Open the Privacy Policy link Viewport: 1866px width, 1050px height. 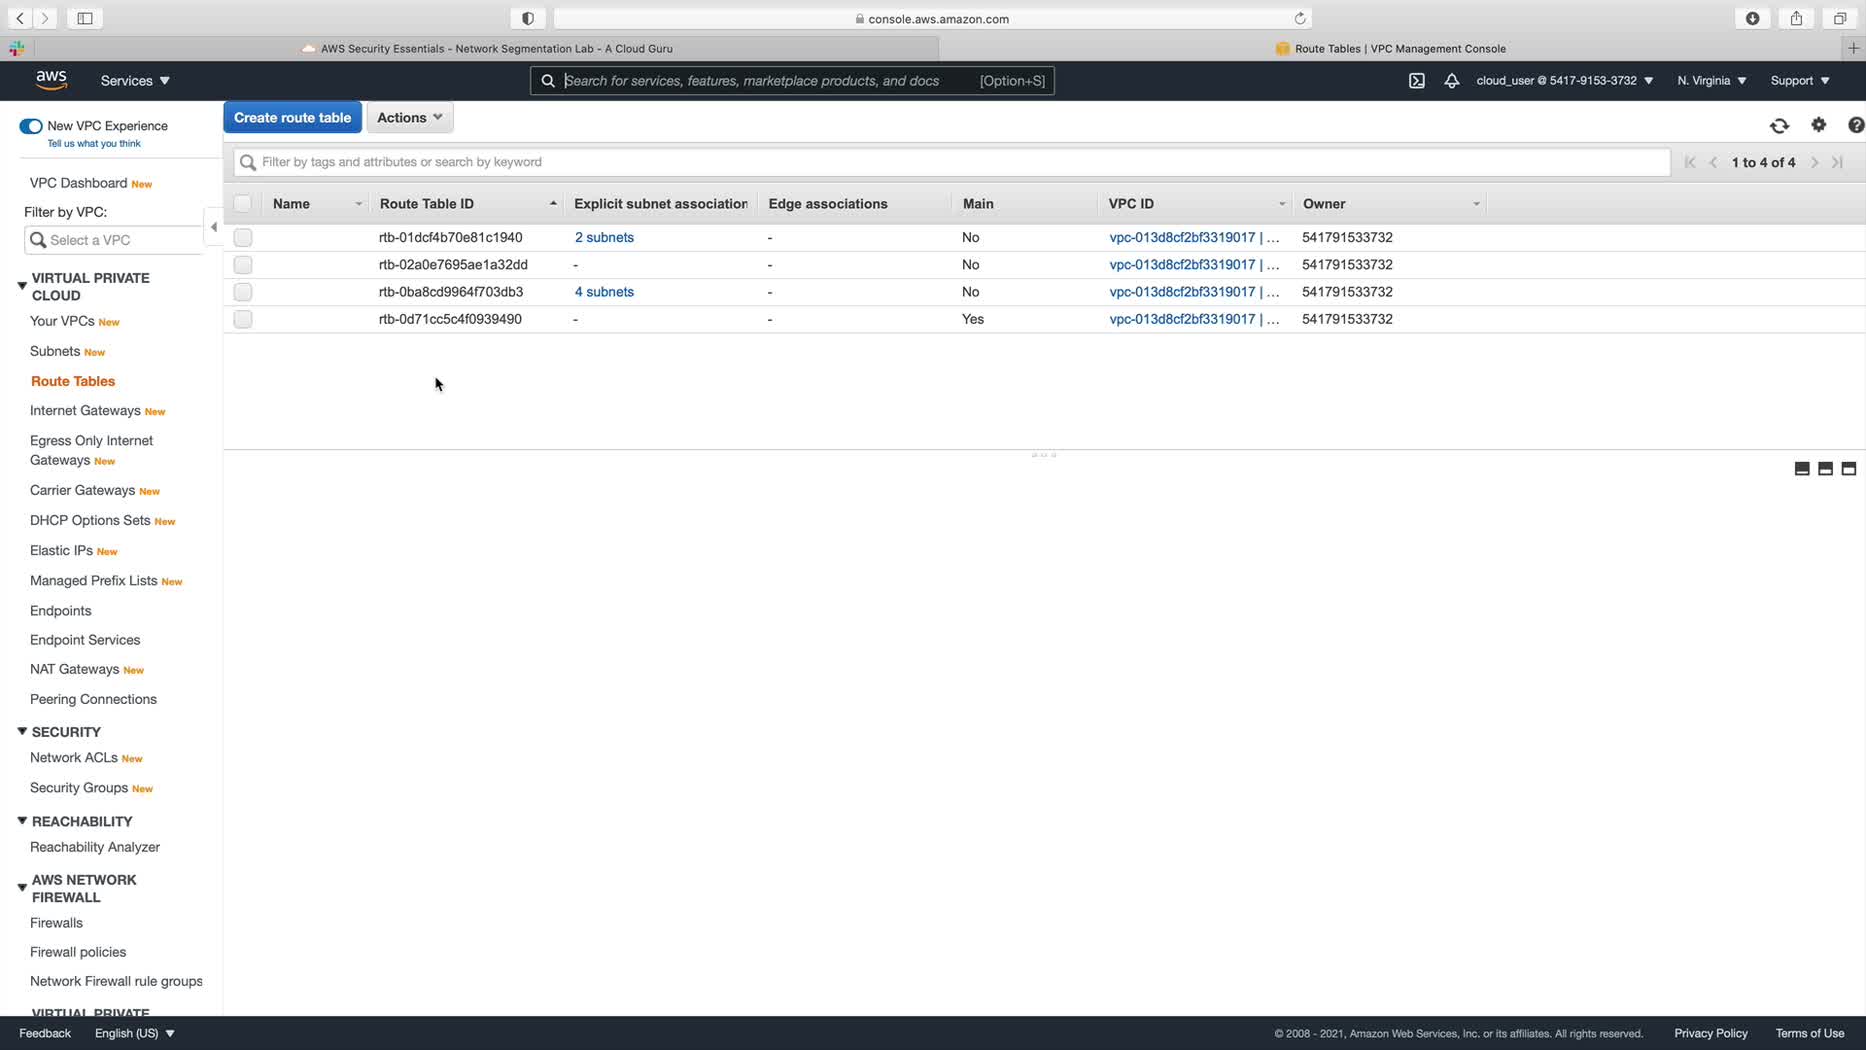(x=1711, y=1033)
